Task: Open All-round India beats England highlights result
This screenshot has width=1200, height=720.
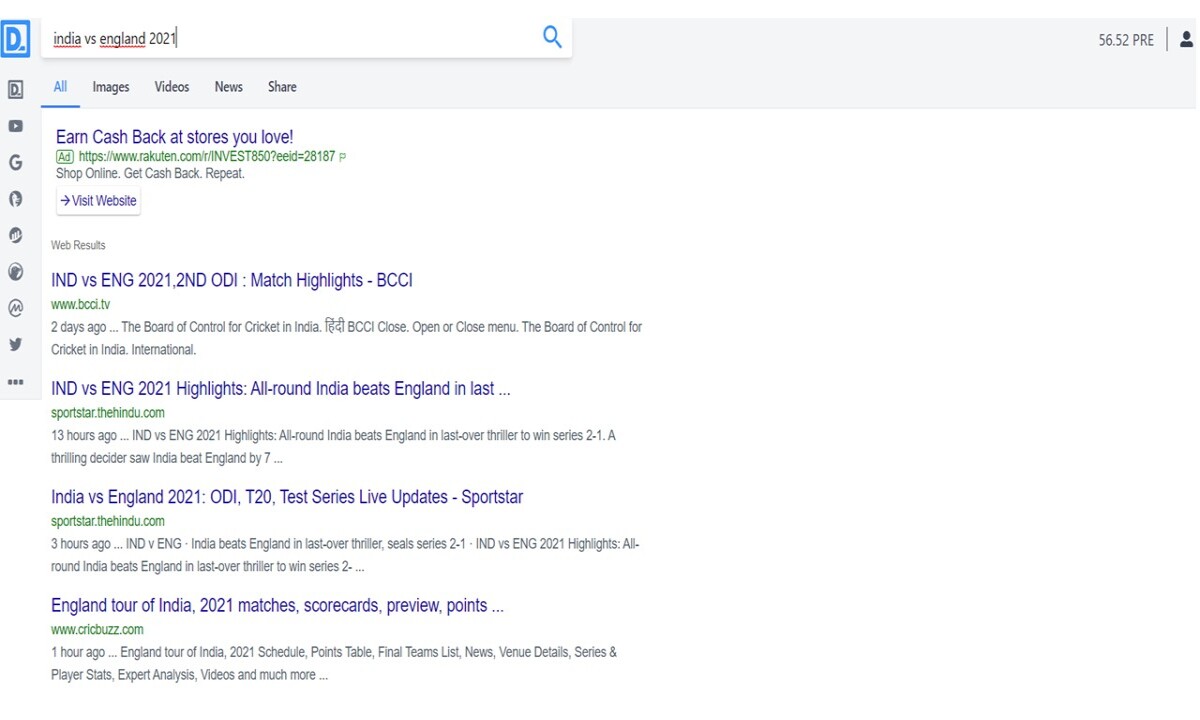Action: [x=281, y=389]
